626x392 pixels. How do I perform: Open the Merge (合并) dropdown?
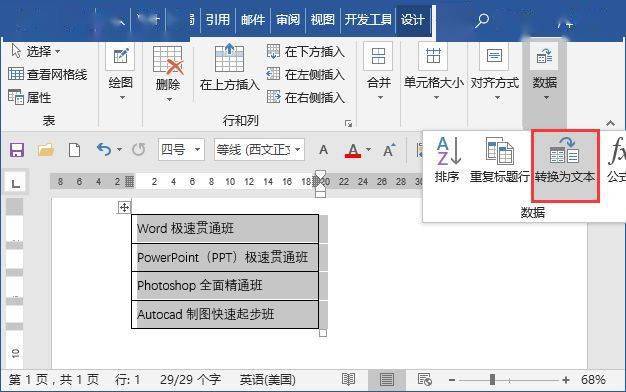(378, 73)
